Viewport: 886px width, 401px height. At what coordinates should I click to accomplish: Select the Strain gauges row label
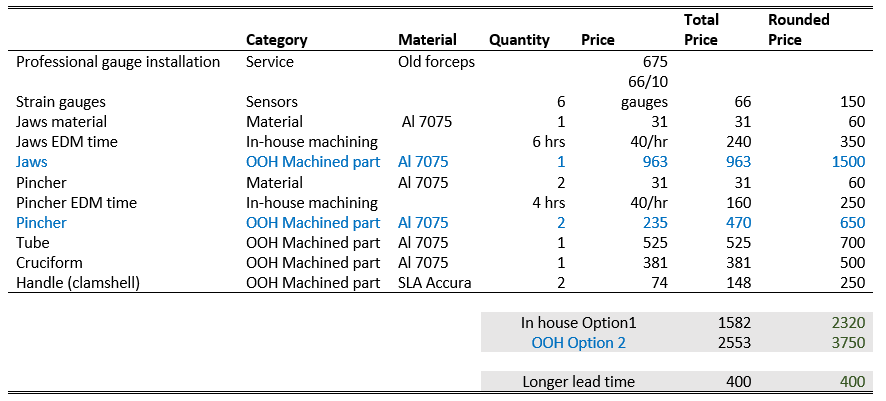tap(61, 102)
